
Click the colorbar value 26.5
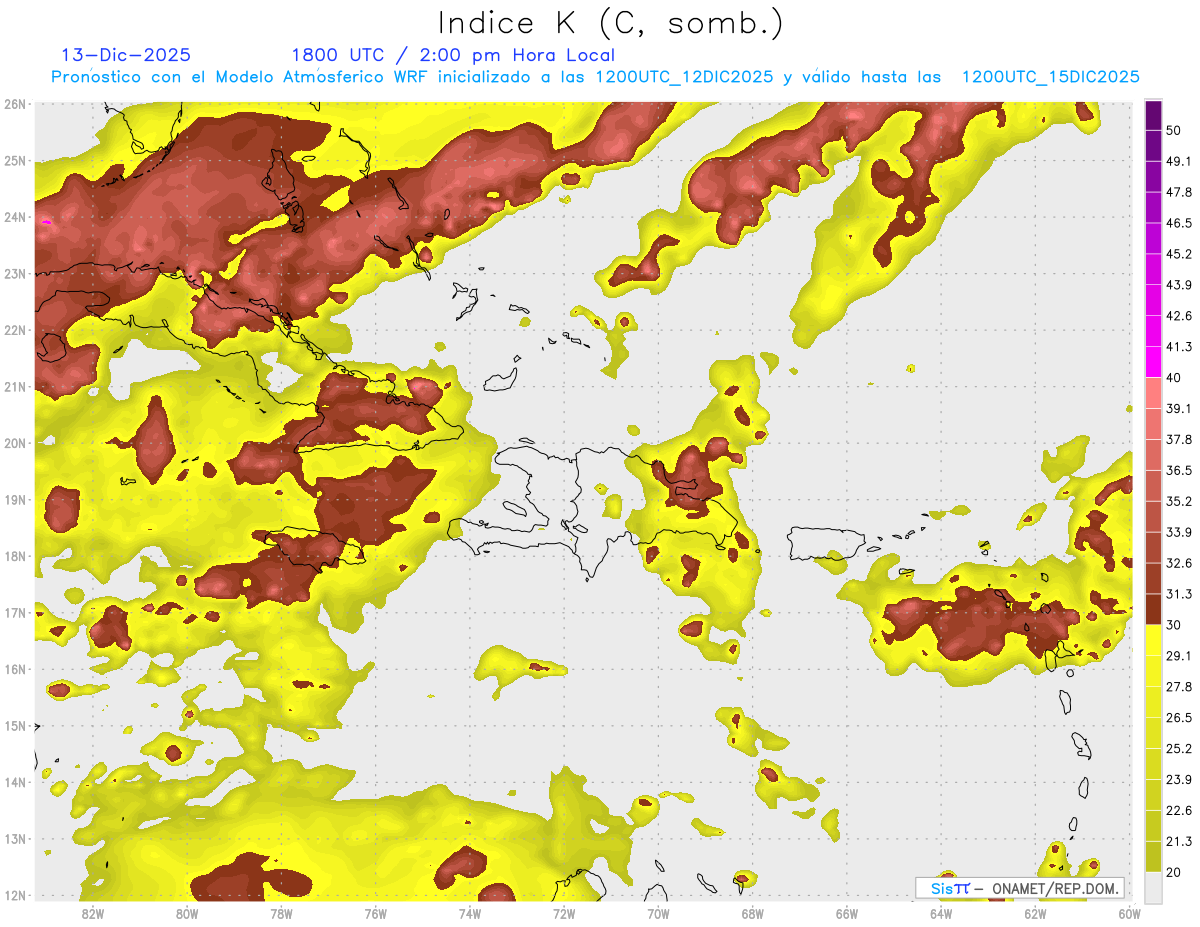click(1179, 717)
